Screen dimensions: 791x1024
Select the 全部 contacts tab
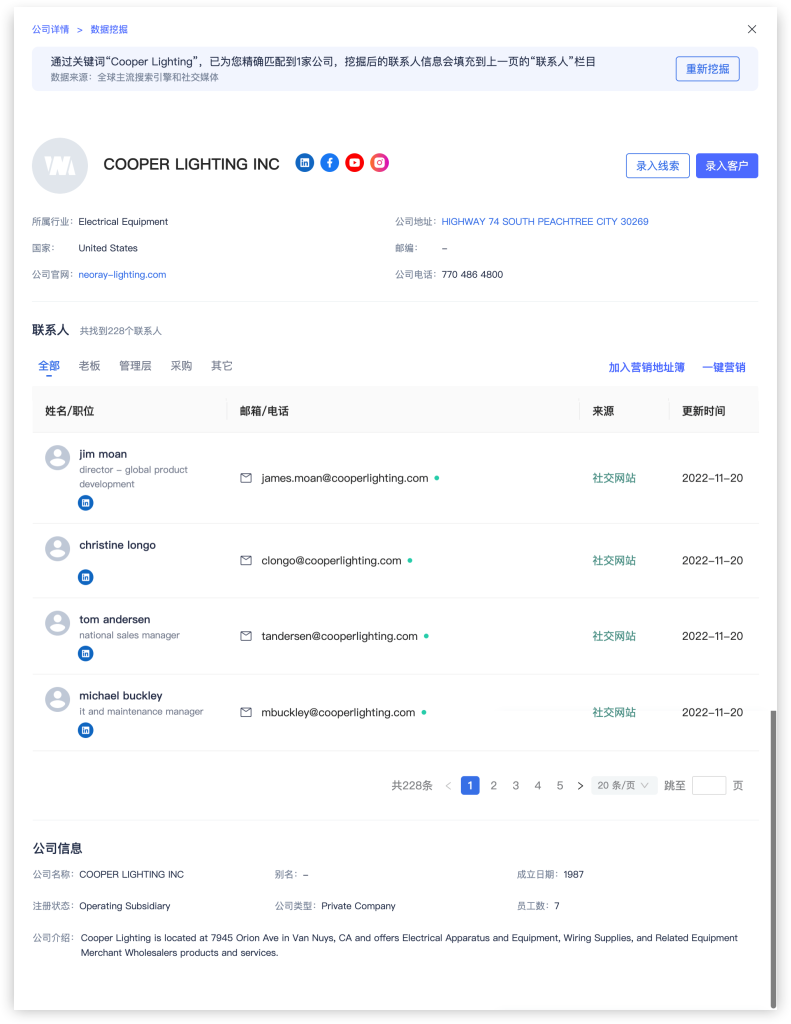(49, 366)
